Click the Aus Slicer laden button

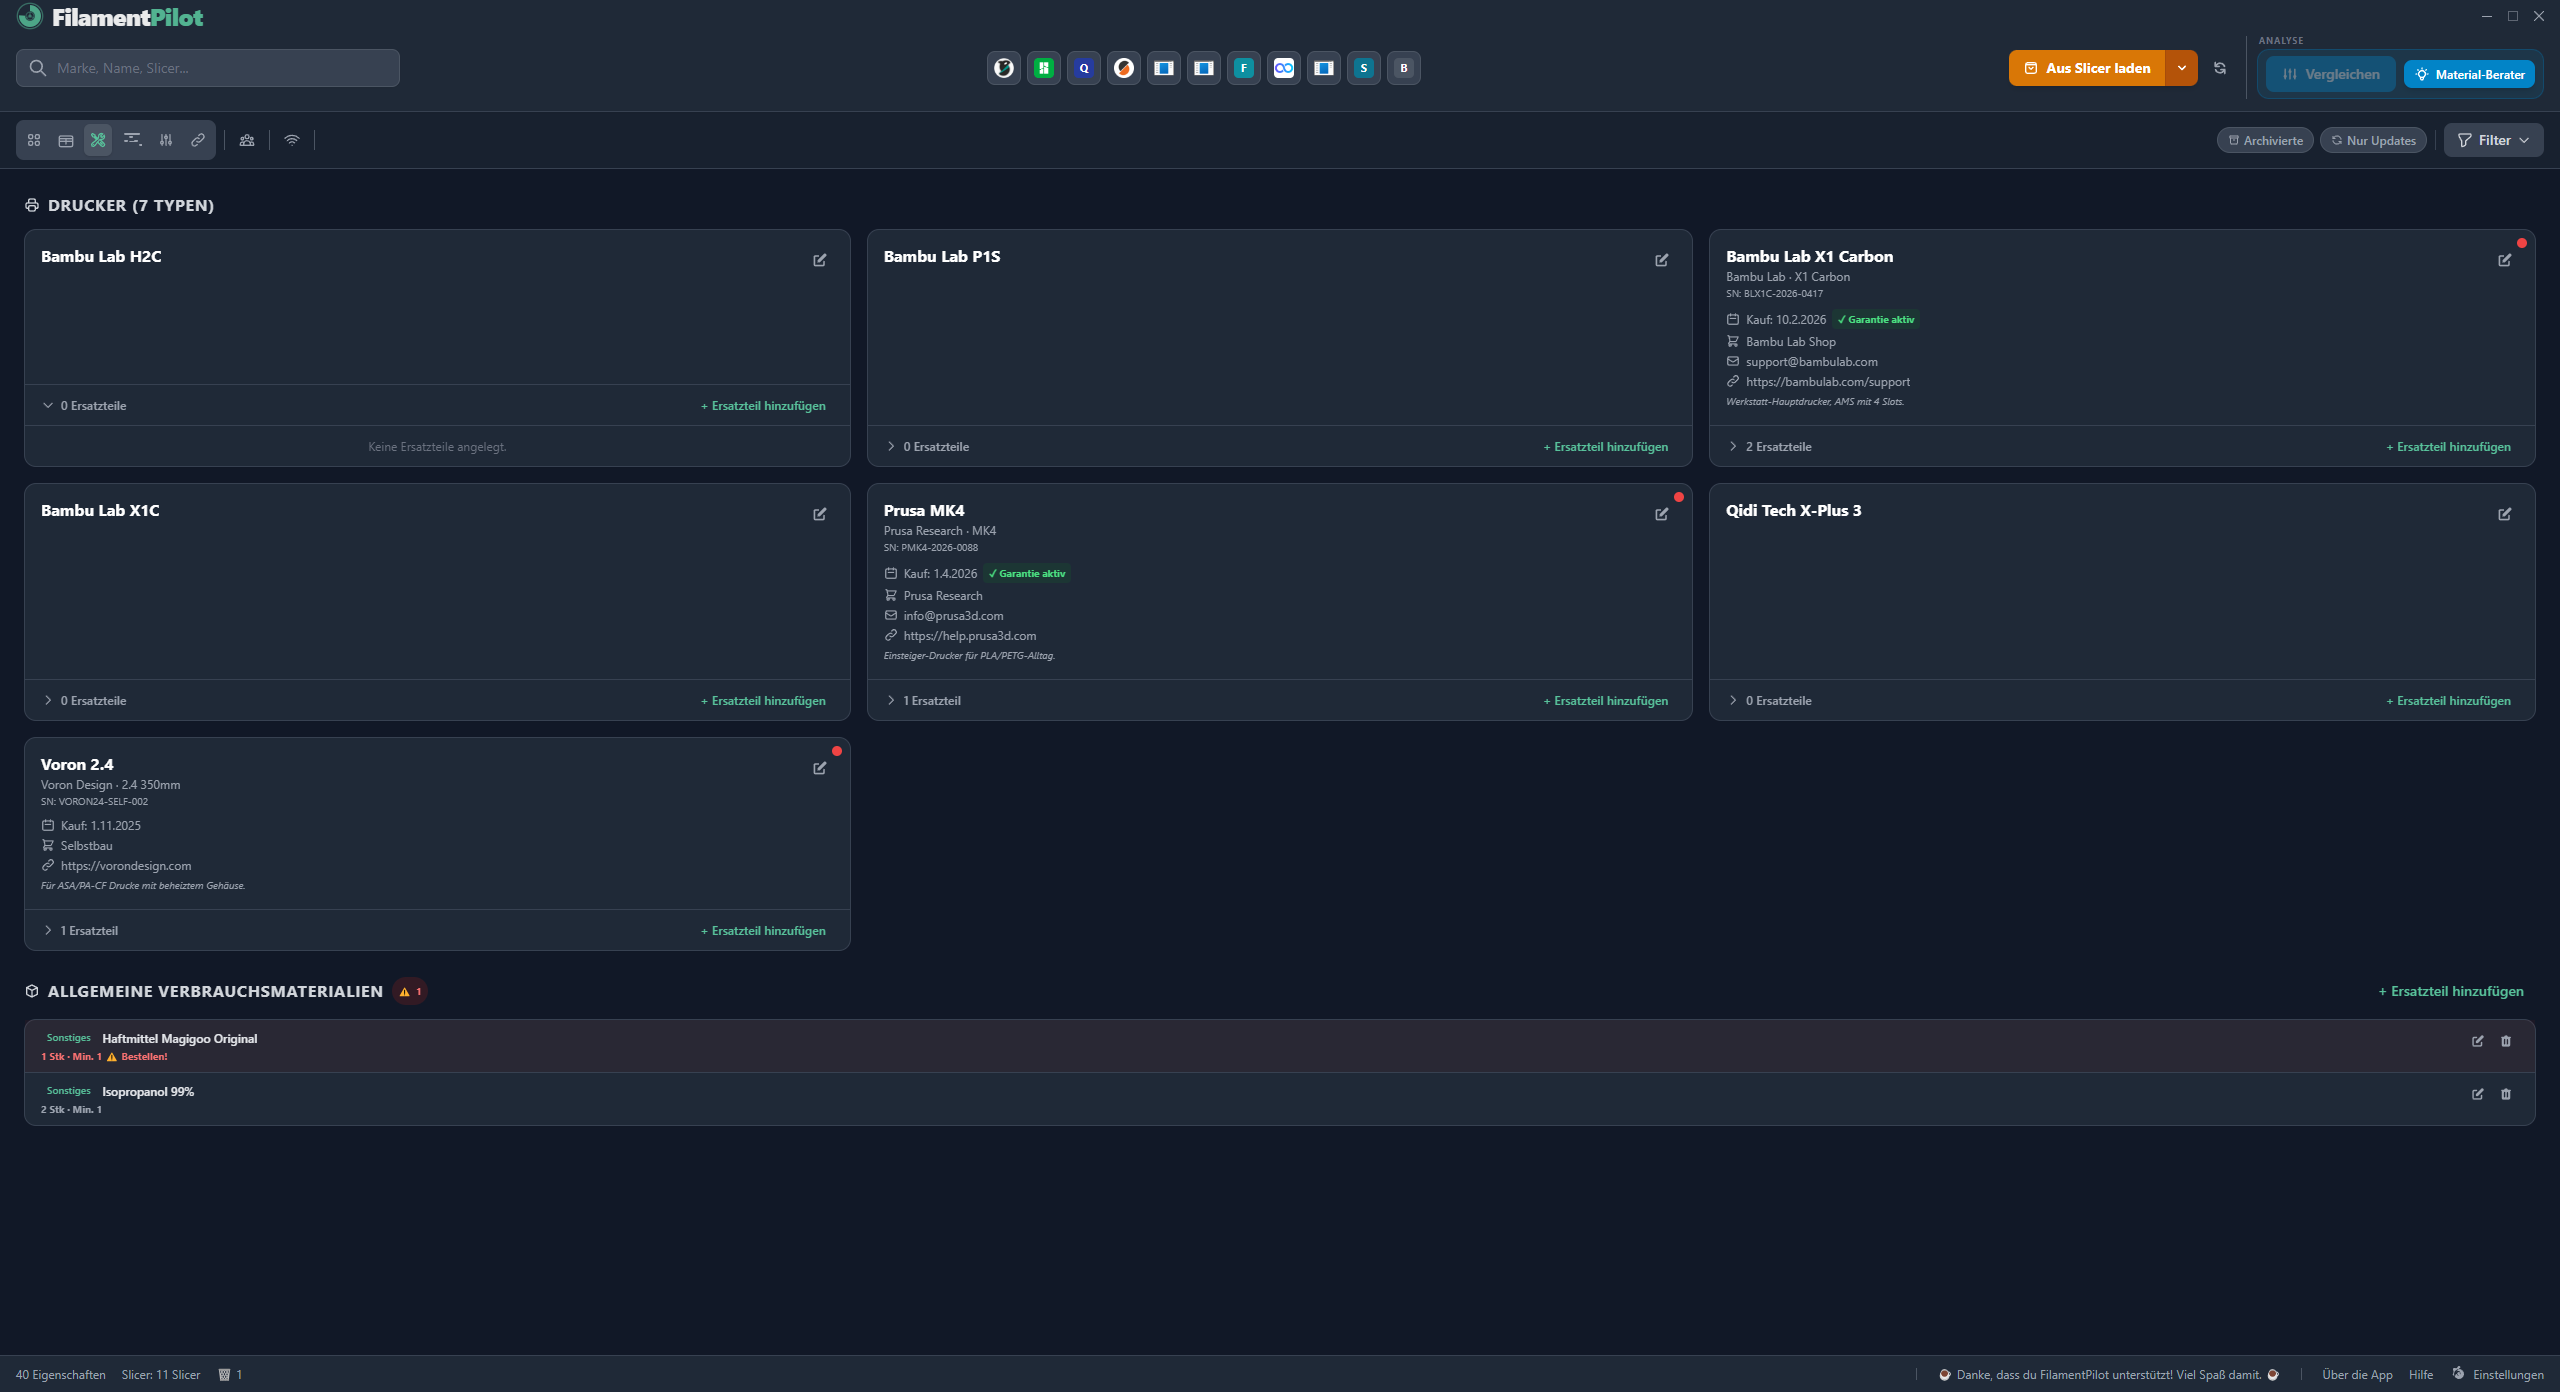point(2087,68)
